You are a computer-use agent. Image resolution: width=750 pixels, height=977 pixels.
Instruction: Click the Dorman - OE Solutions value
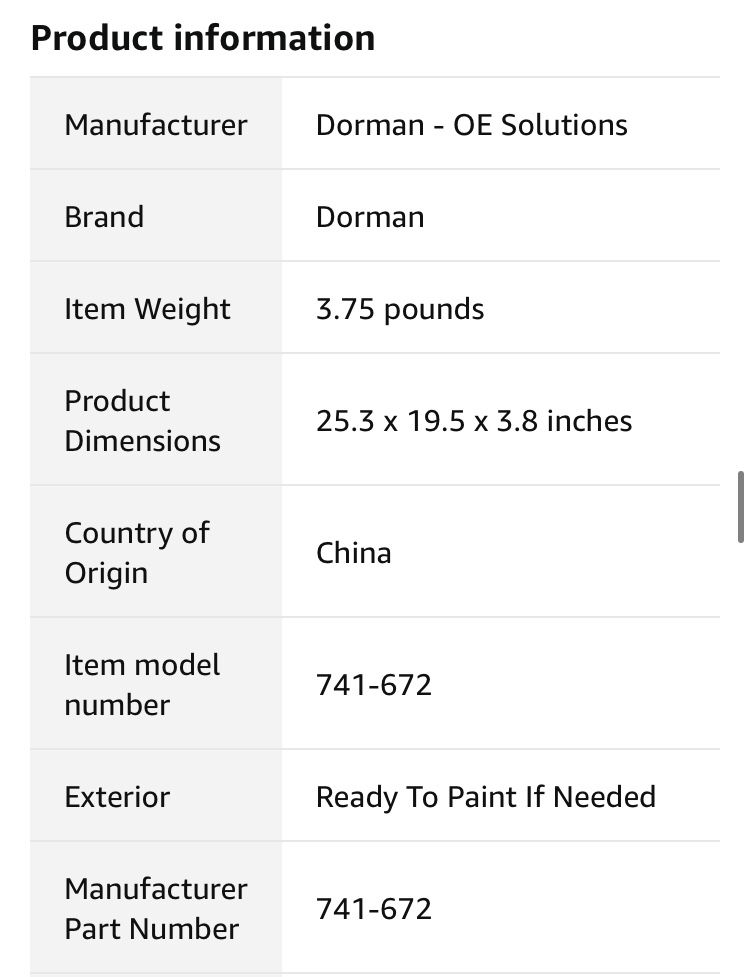pos(472,125)
